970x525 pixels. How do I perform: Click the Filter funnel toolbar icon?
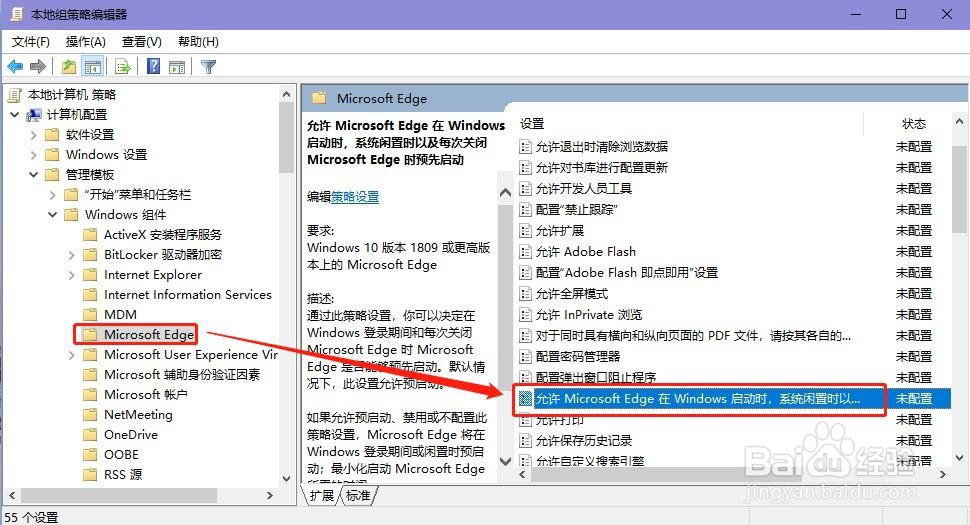(x=208, y=66)
